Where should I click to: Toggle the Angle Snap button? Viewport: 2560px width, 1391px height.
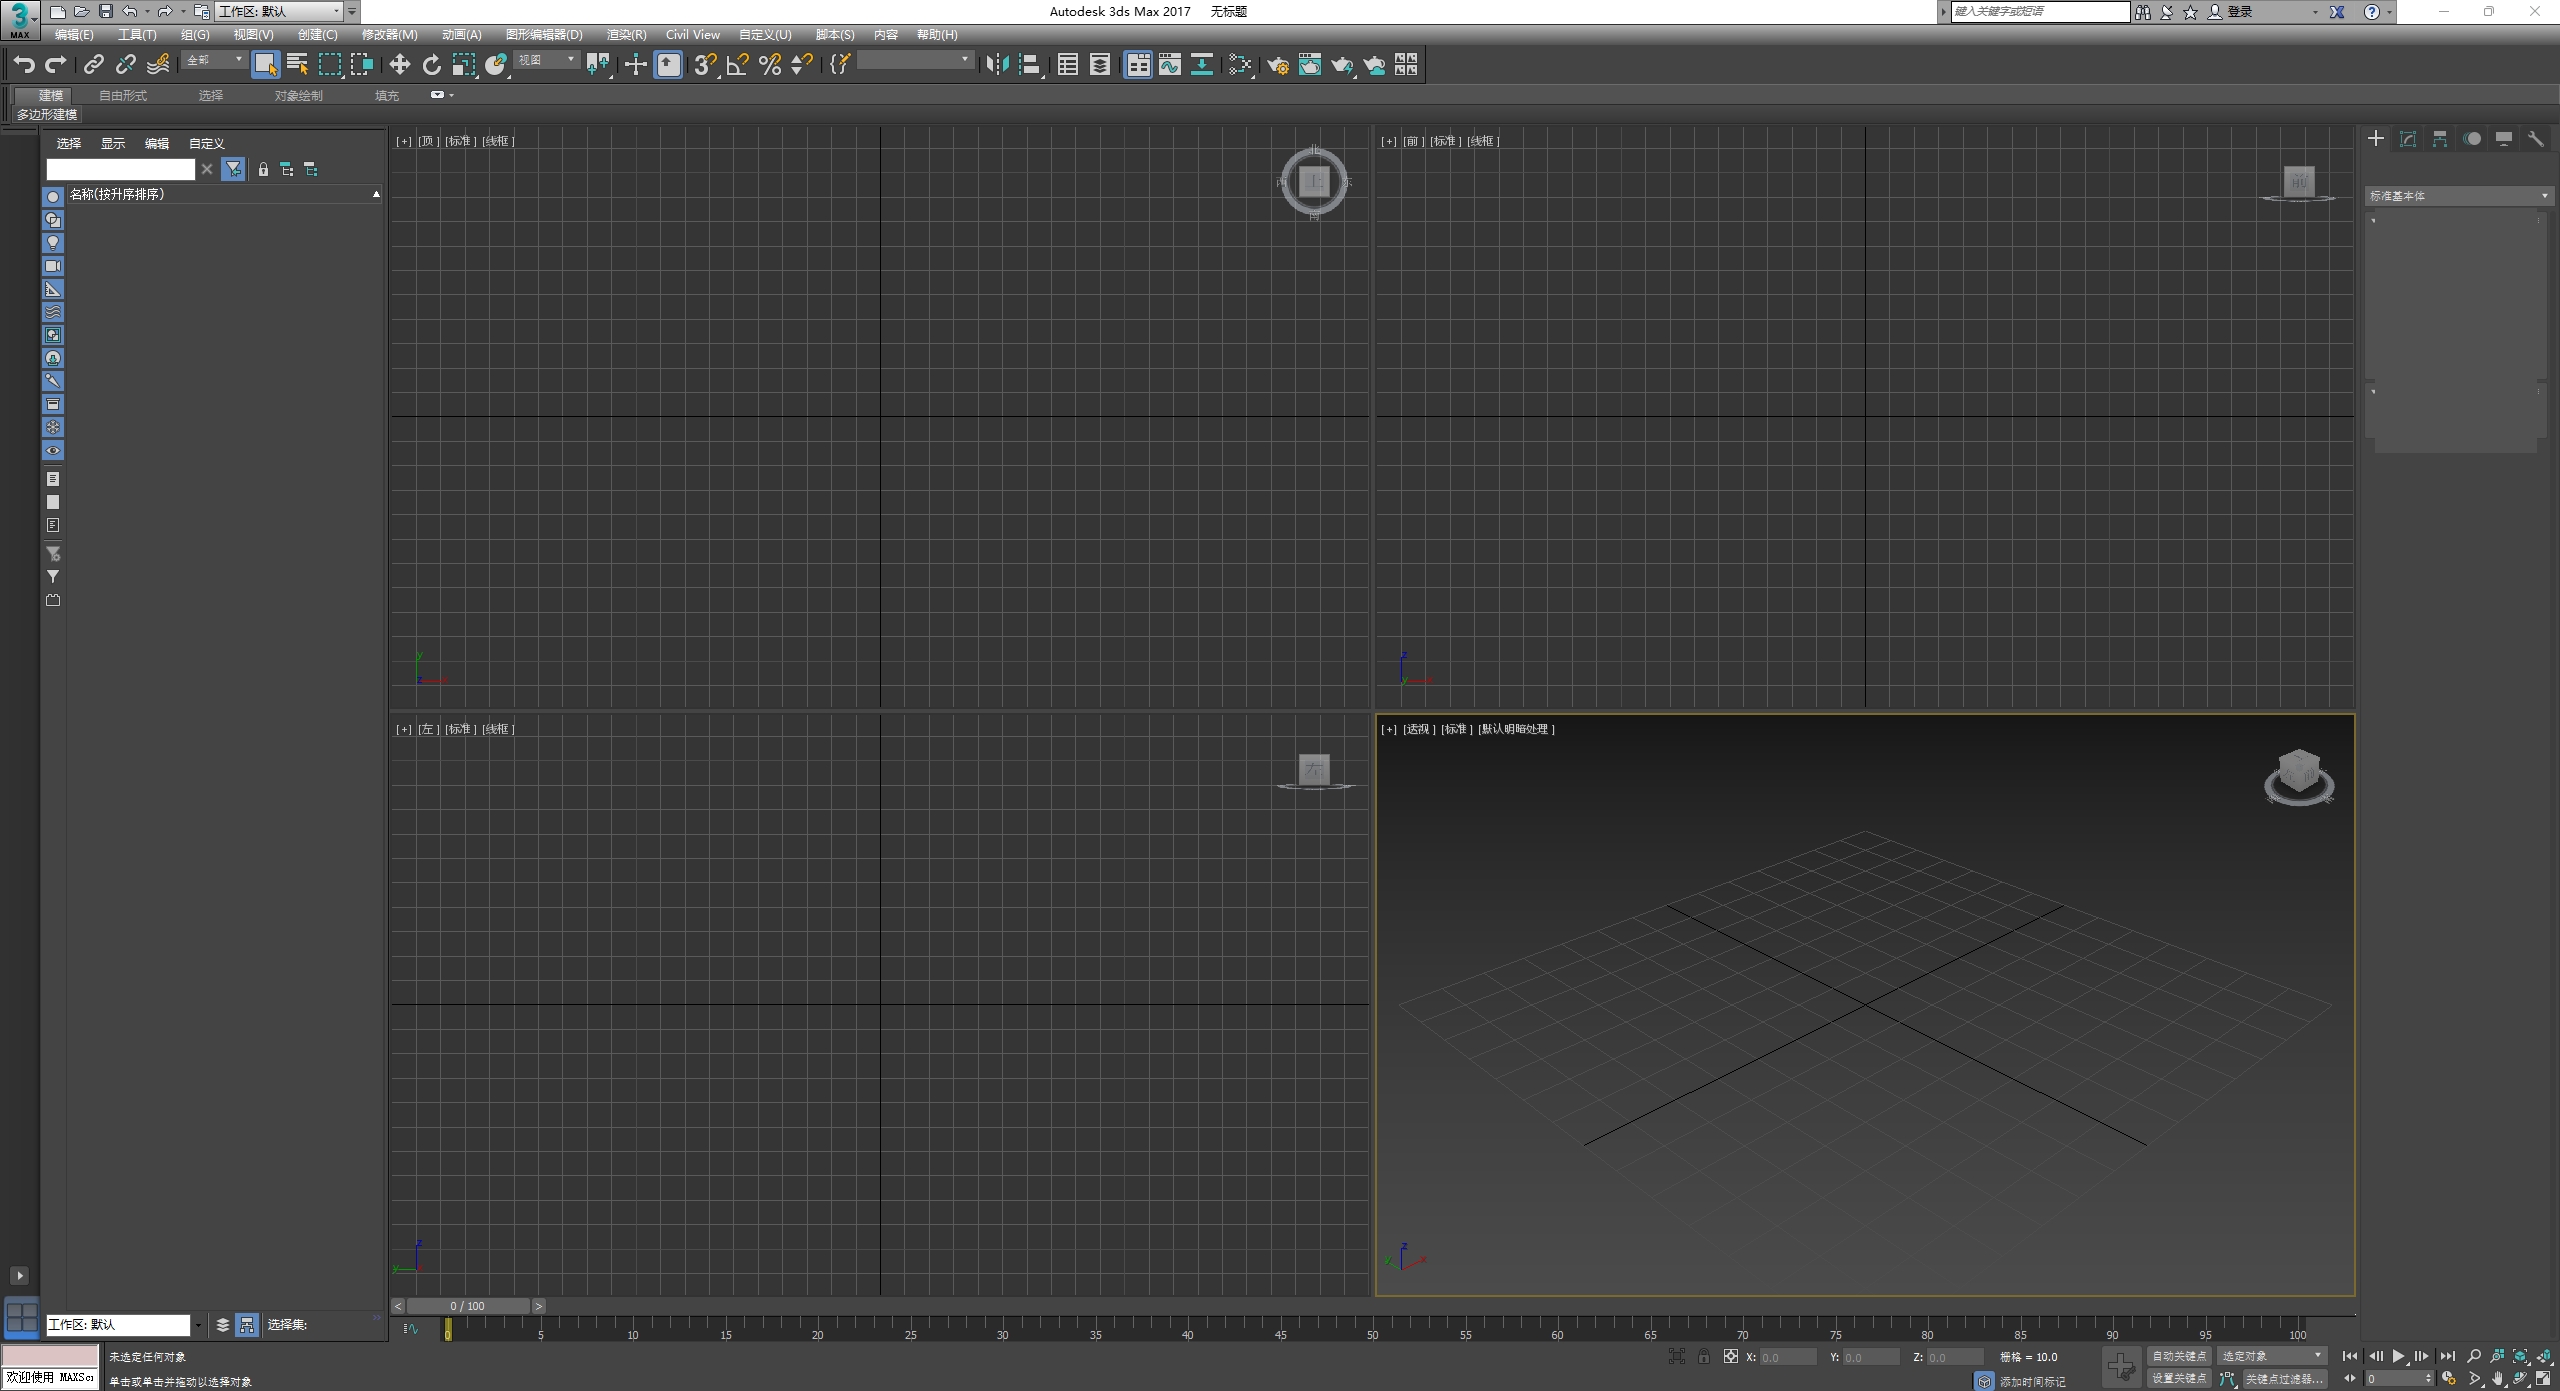tap(737, 65)
